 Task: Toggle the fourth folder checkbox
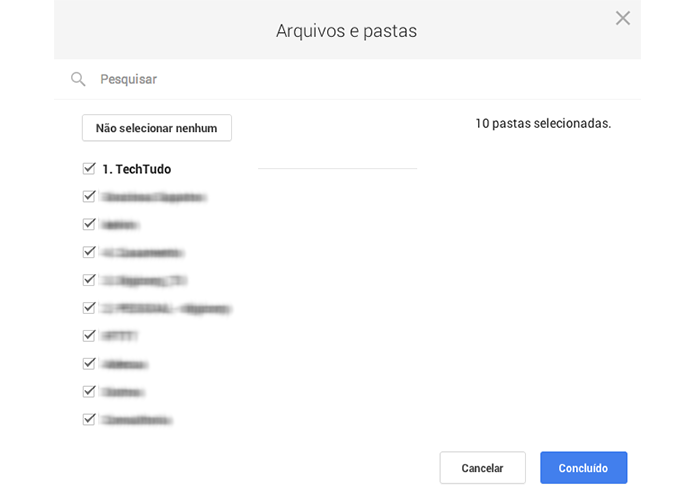click(x=89, y=252)
